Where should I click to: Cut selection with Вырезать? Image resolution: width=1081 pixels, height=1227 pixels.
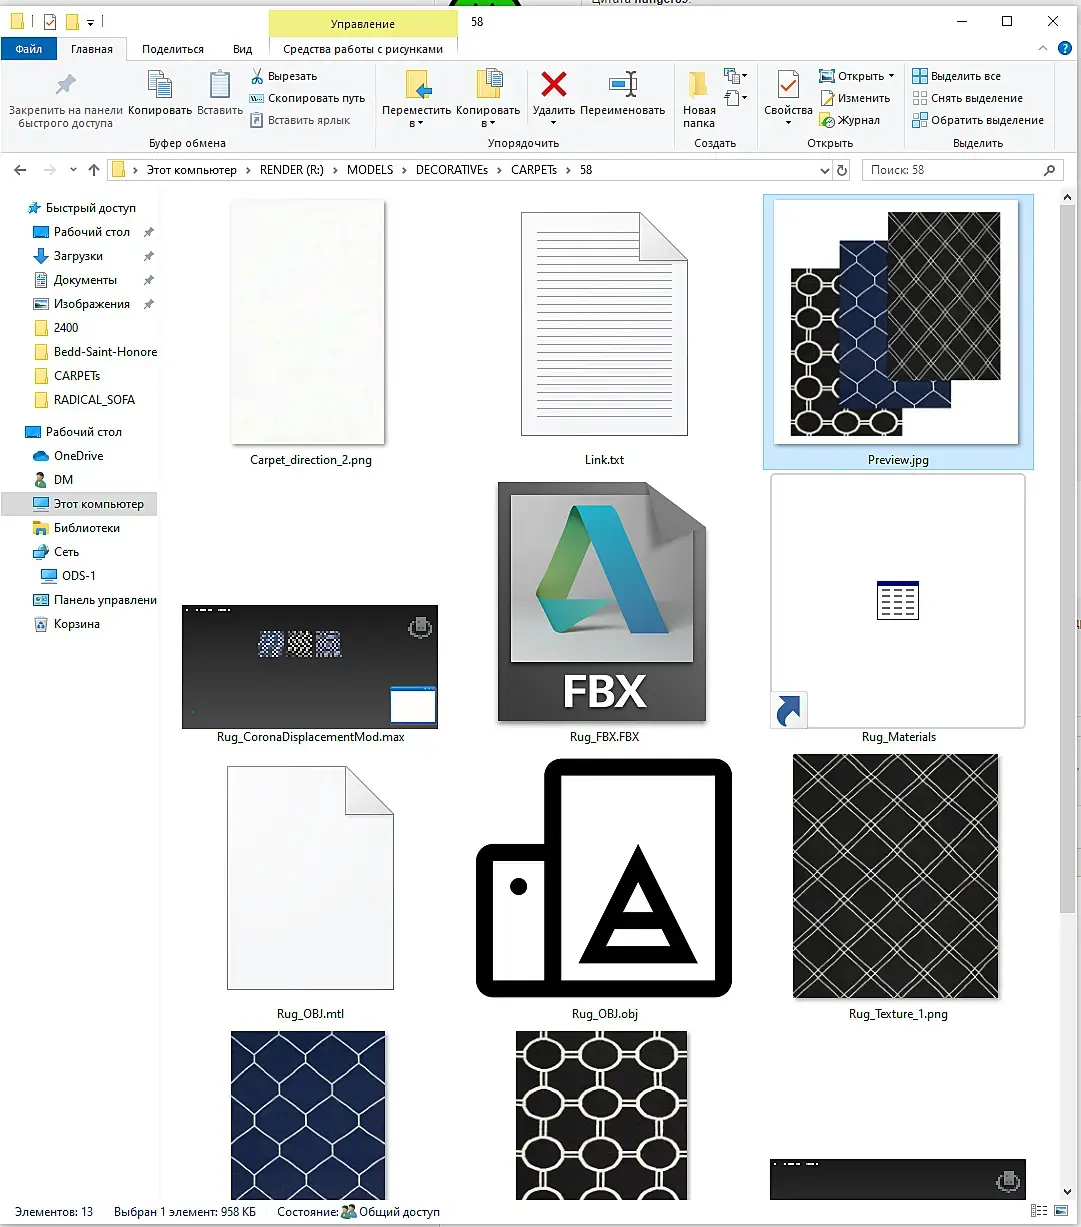tap(283, 76)
